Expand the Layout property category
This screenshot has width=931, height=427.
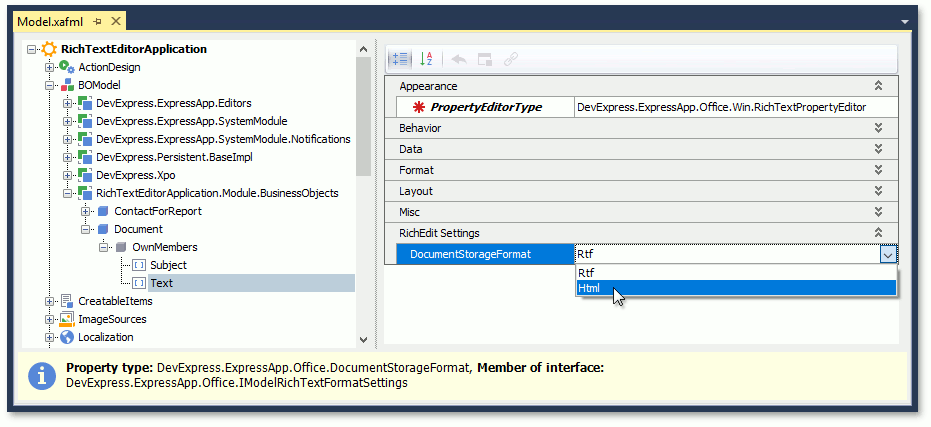(x=879, y=191)
